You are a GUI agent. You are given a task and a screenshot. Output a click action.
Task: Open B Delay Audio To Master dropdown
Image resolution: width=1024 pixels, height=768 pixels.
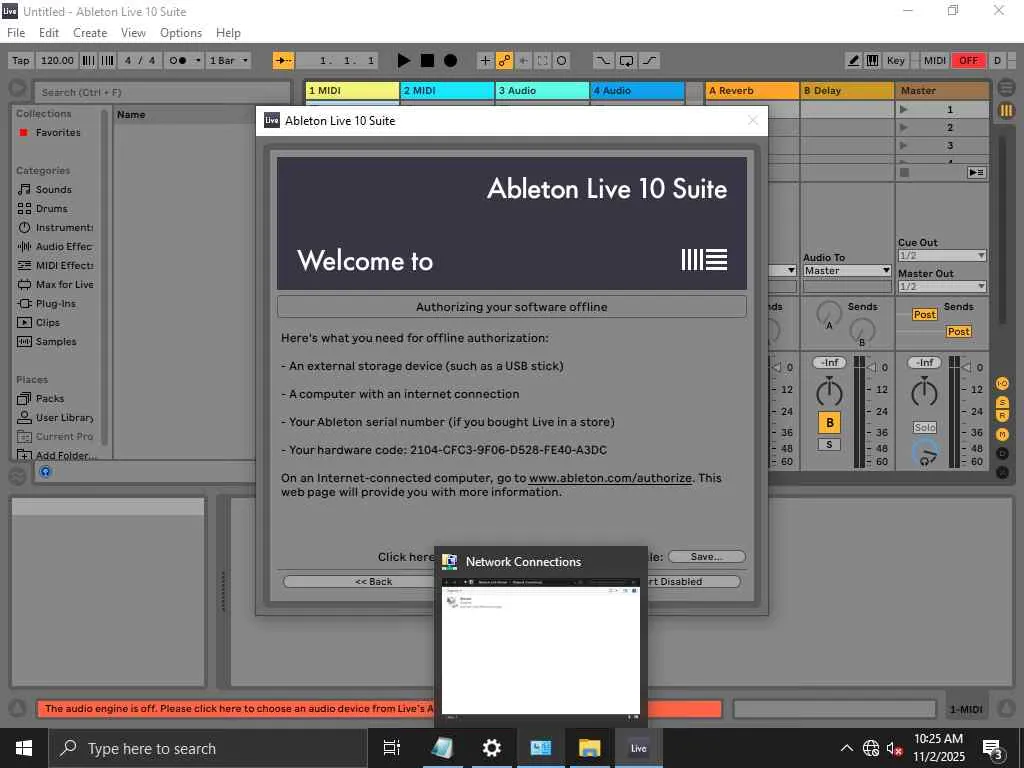[x=847, y=270]
